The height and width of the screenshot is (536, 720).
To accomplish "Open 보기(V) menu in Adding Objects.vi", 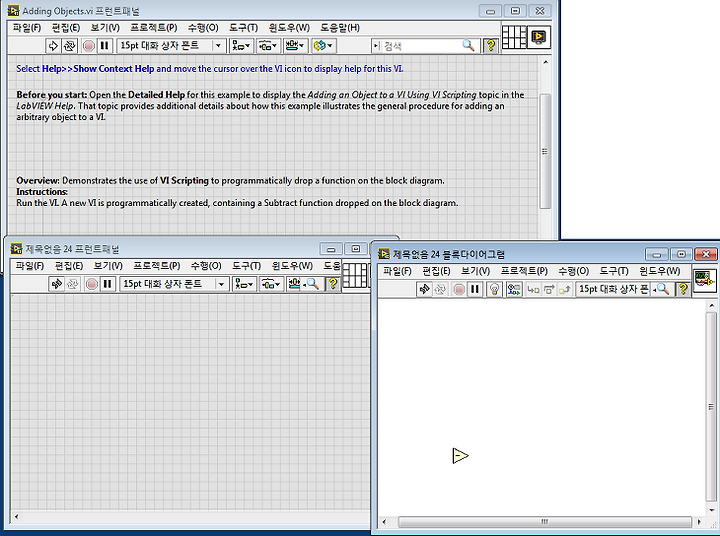I will click(105, 28).
